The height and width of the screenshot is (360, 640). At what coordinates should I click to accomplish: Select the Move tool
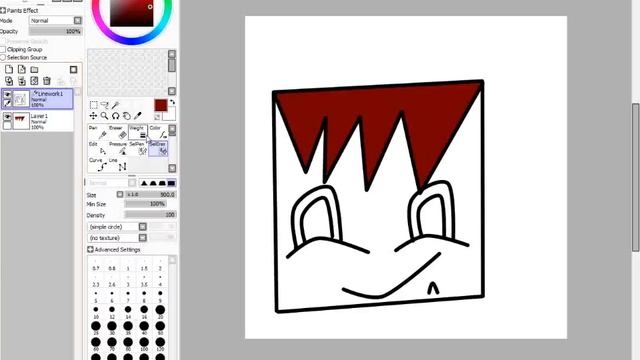[93, 116]
